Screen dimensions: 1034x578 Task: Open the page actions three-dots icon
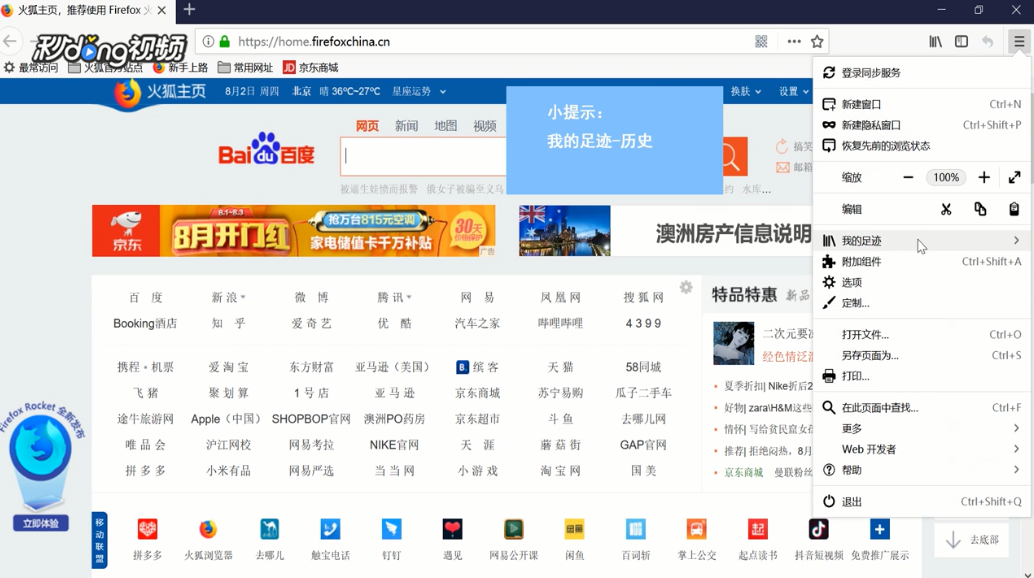(x=794, y=42)
